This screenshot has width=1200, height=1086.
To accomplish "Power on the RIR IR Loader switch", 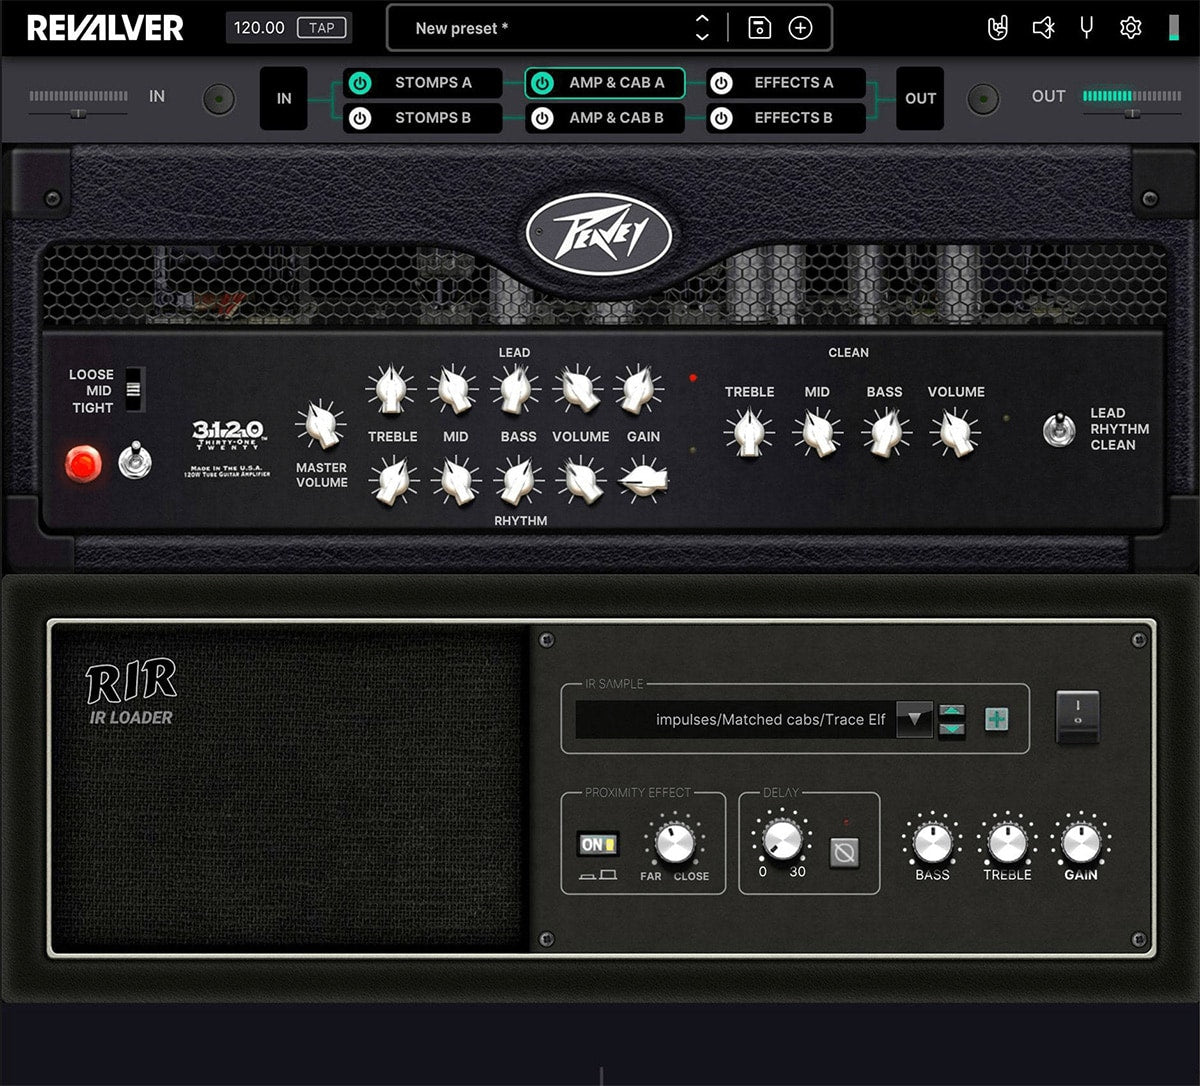I will coord(1077,718).
